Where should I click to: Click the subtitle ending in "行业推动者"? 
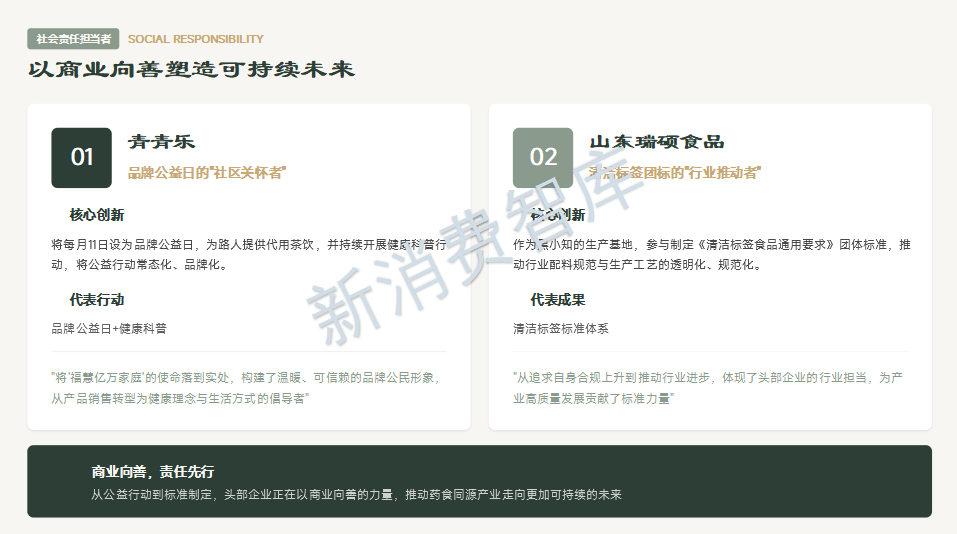tap(675, 173)
